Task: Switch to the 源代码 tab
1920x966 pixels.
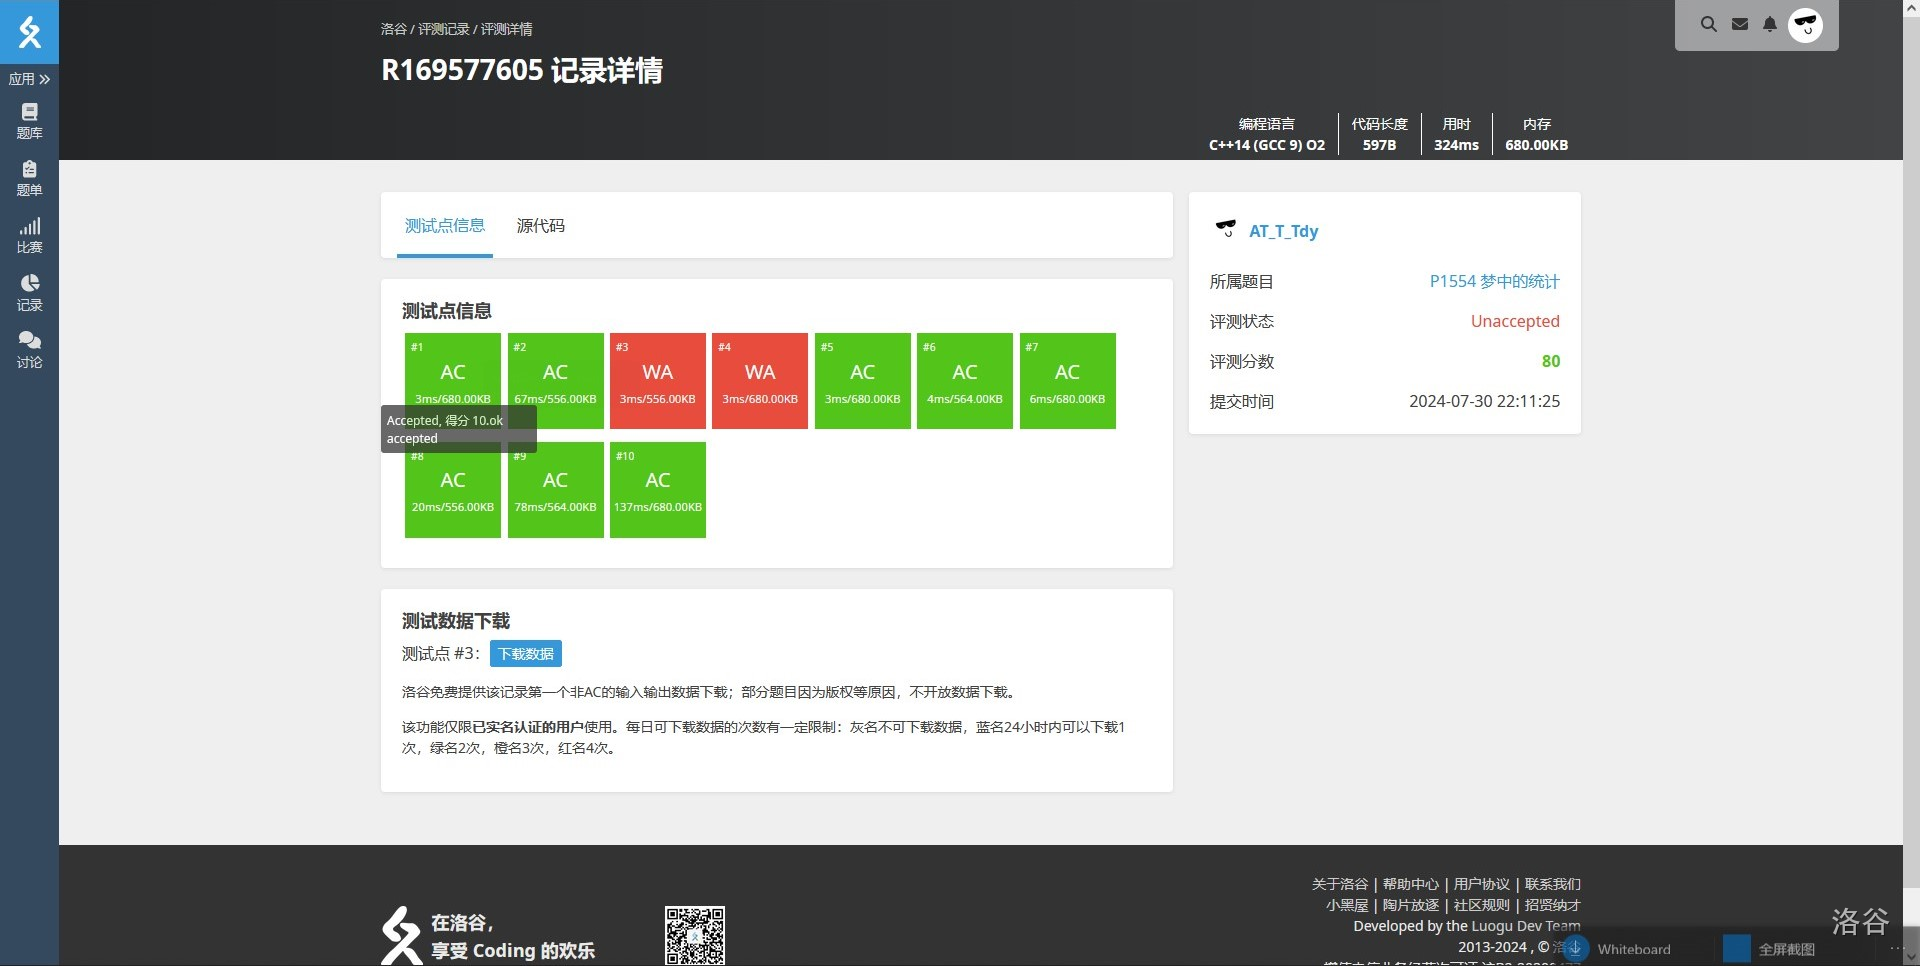Action: pos(540,226)
